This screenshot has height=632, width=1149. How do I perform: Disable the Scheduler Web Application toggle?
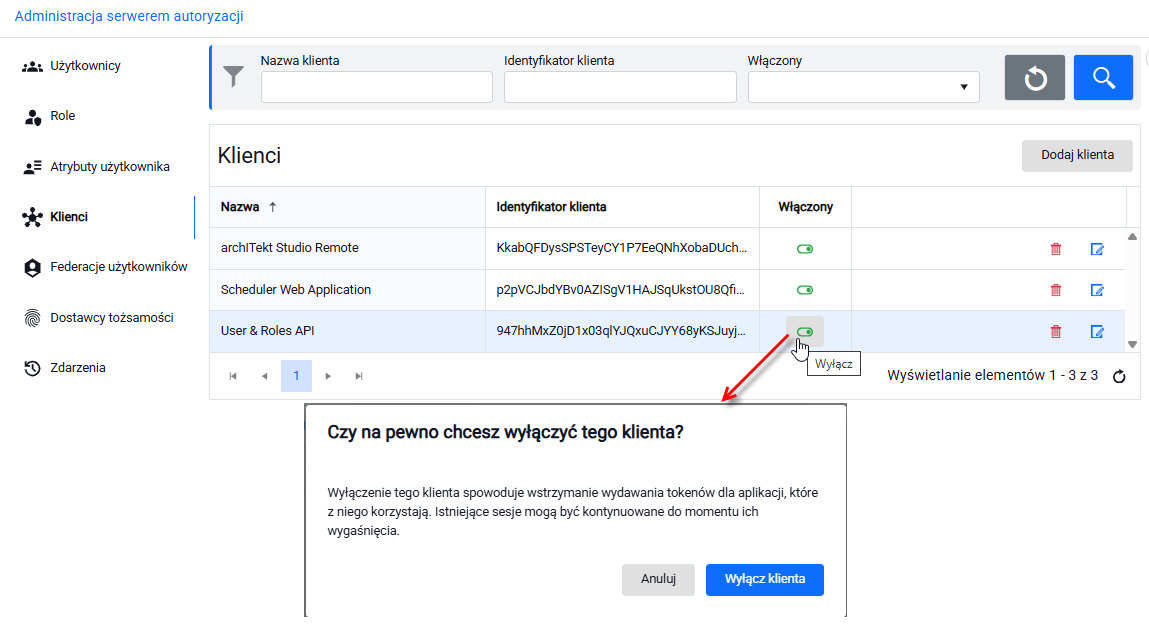point(805,290)
